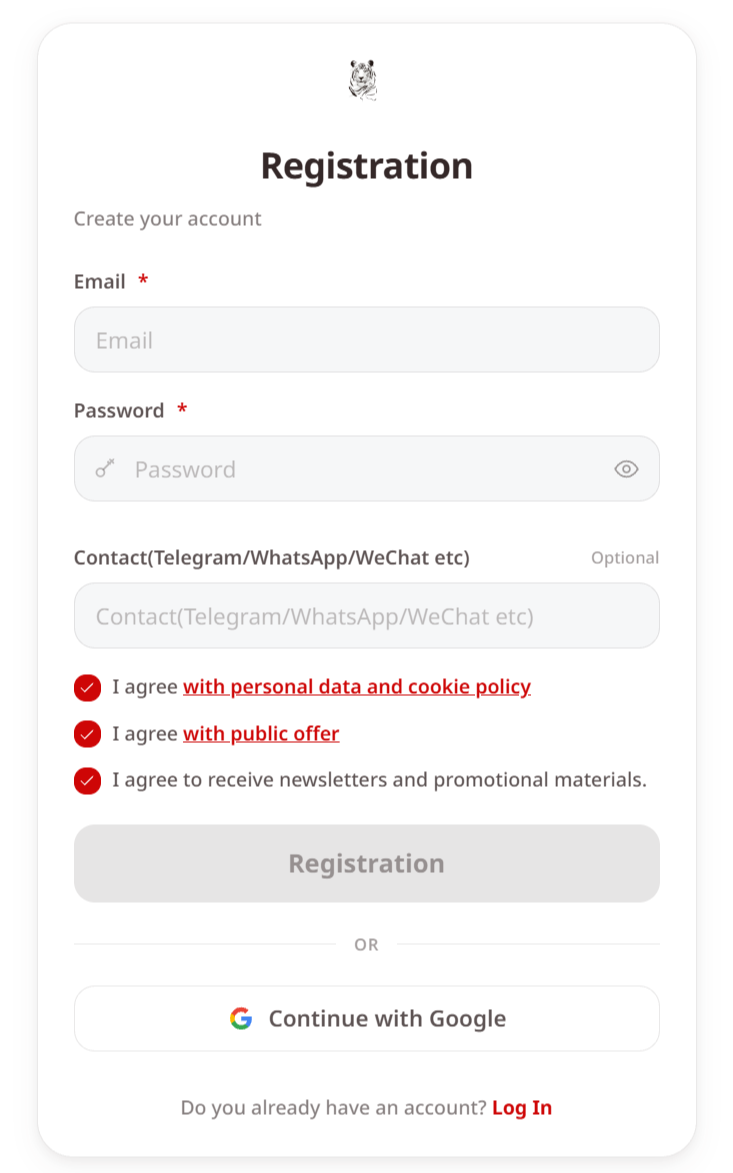Go to the Log In page
Viewport: 733px width, 1173px height.
click(x=522, y=1107)
